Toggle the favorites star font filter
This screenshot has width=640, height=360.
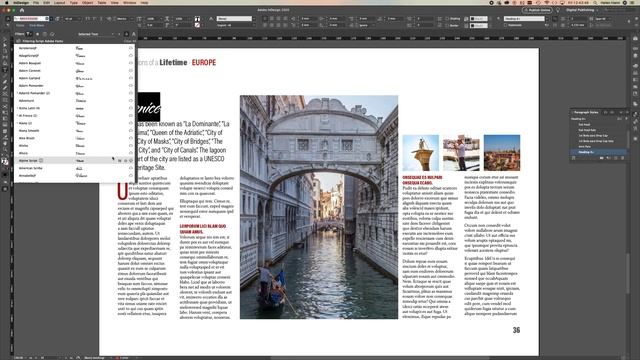[x=38, y=34]
